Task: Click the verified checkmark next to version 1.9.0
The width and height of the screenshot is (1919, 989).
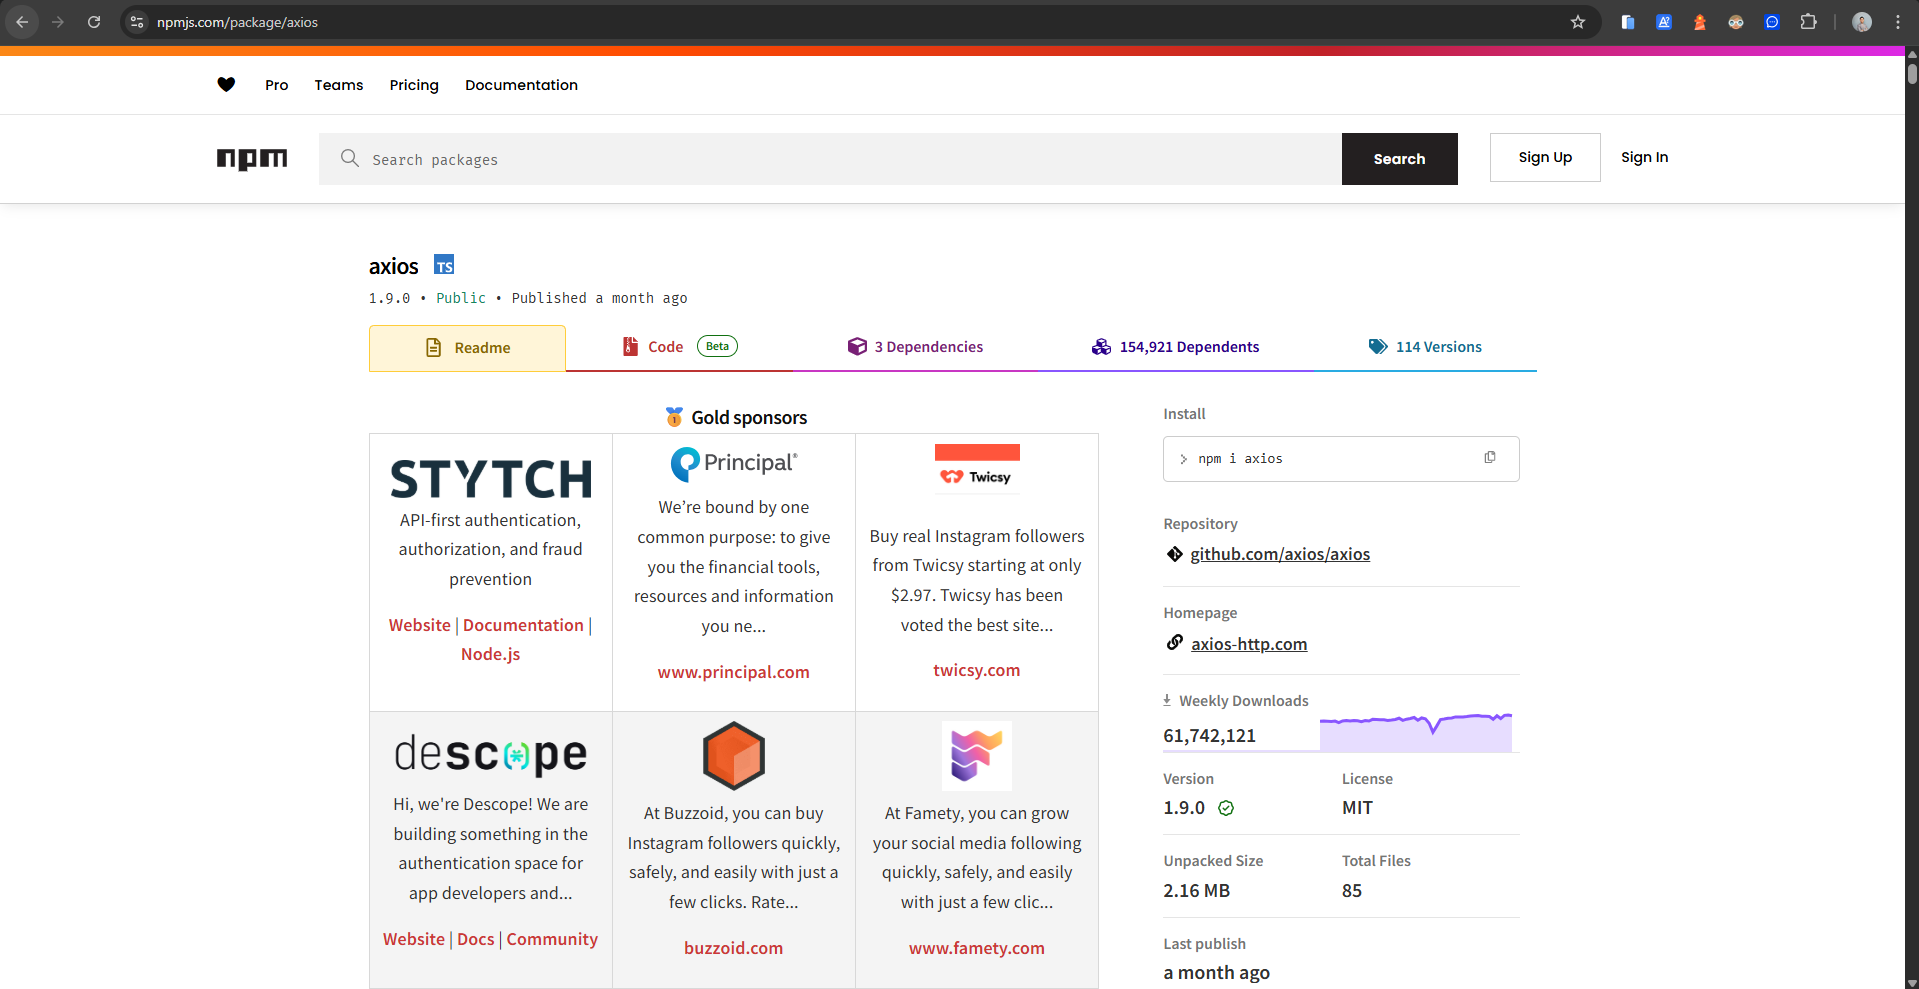Action: click(1226, 808)
